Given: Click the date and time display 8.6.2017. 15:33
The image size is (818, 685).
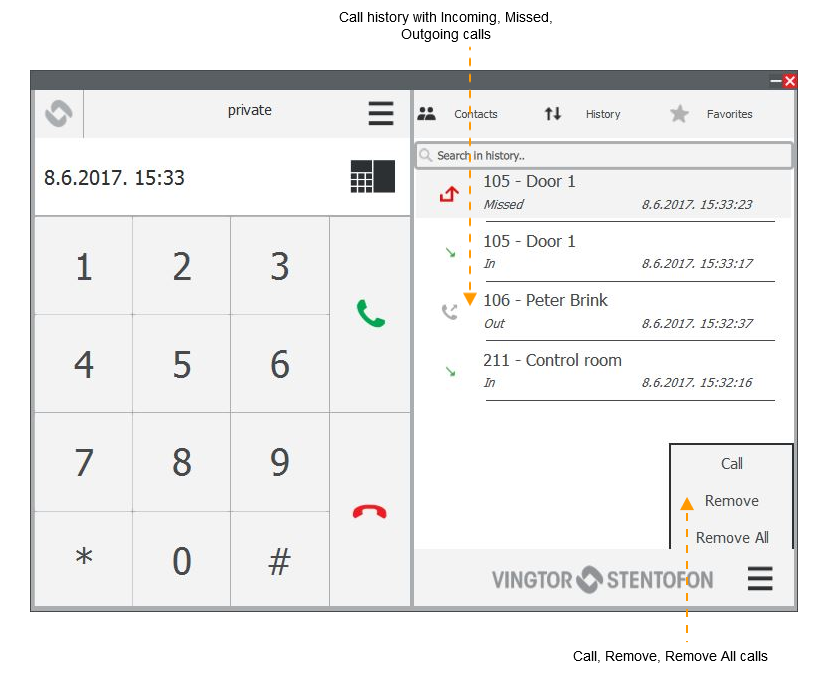Looking at the screenshot, I should [x=114, y=177].
